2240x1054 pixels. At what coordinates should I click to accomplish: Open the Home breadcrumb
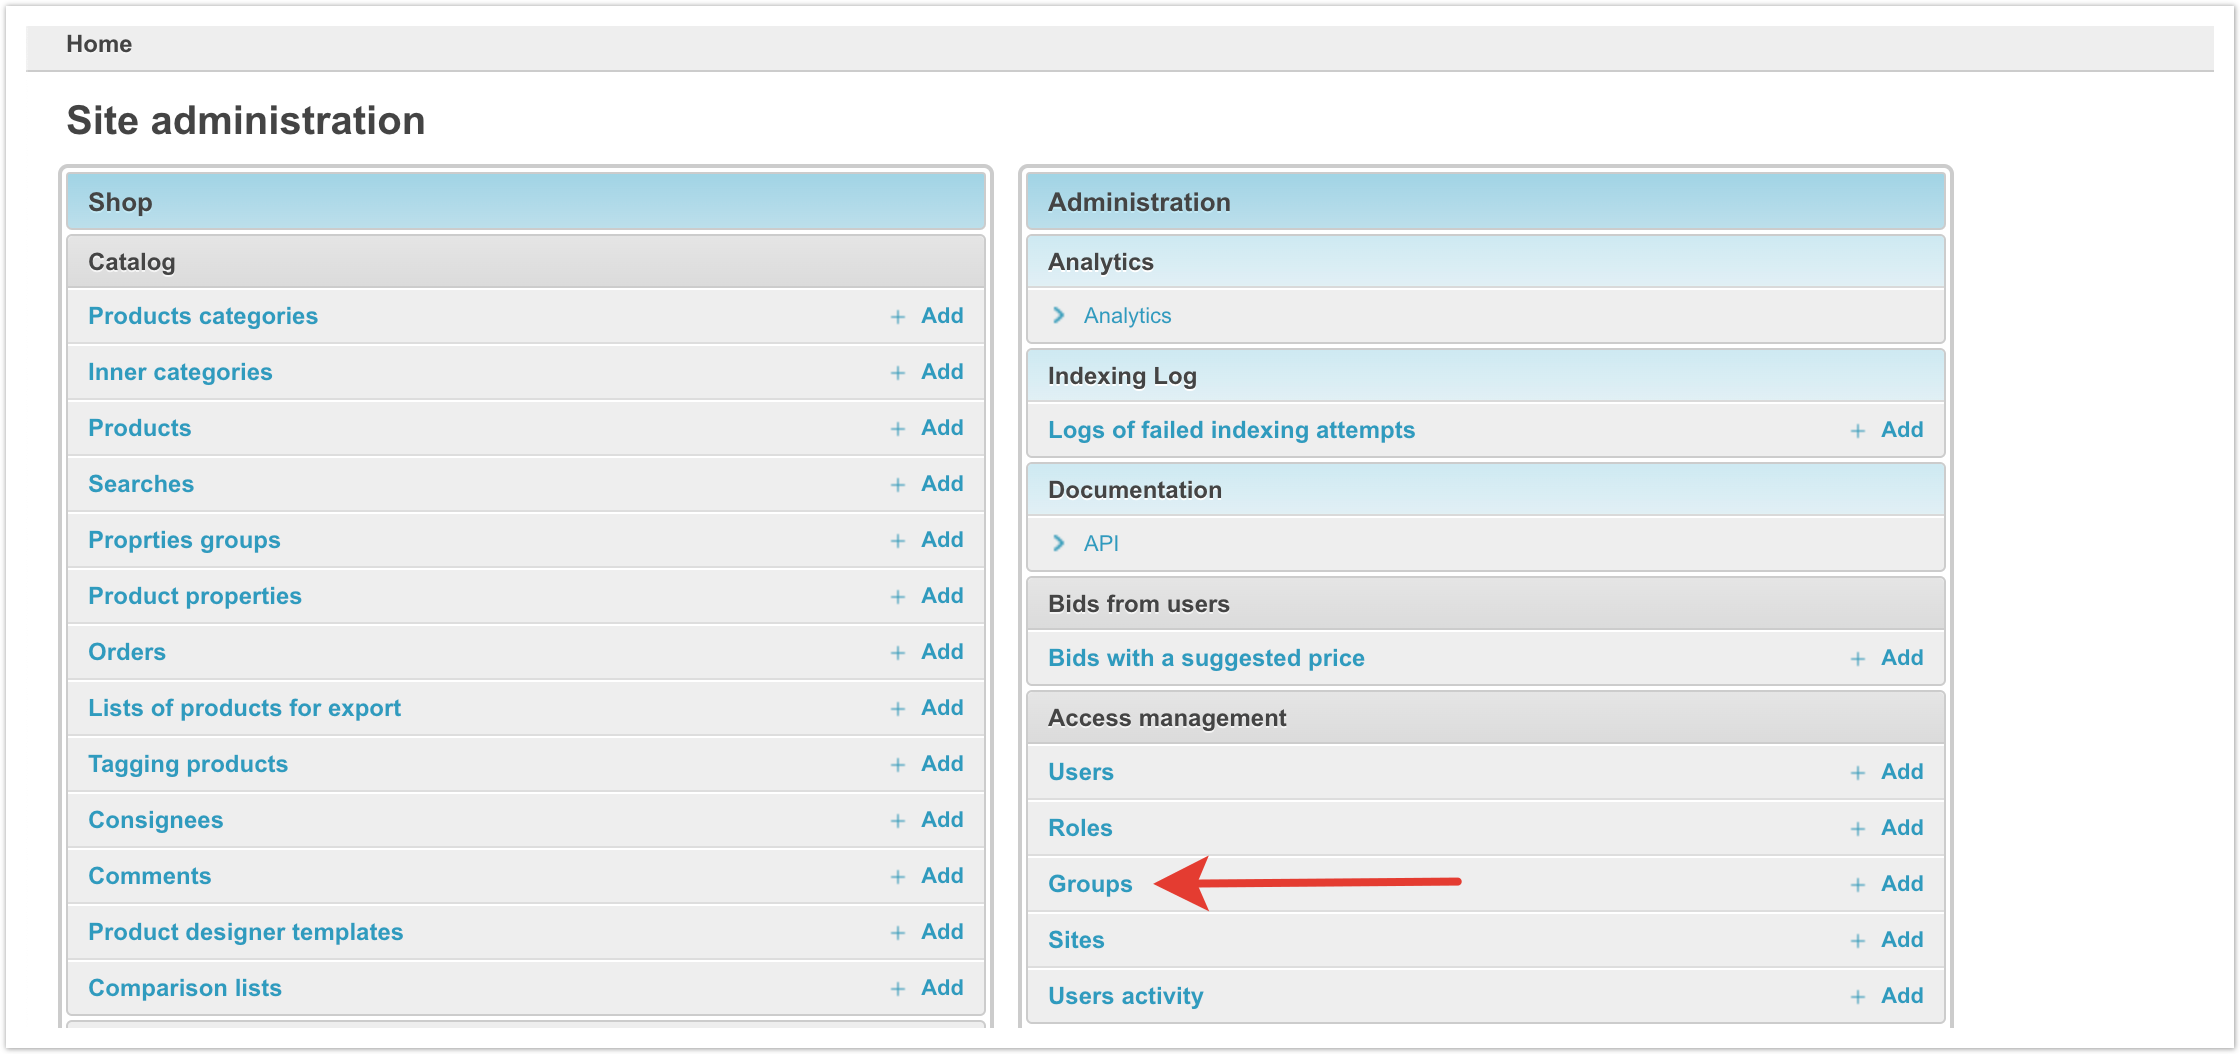pos(99,44)
